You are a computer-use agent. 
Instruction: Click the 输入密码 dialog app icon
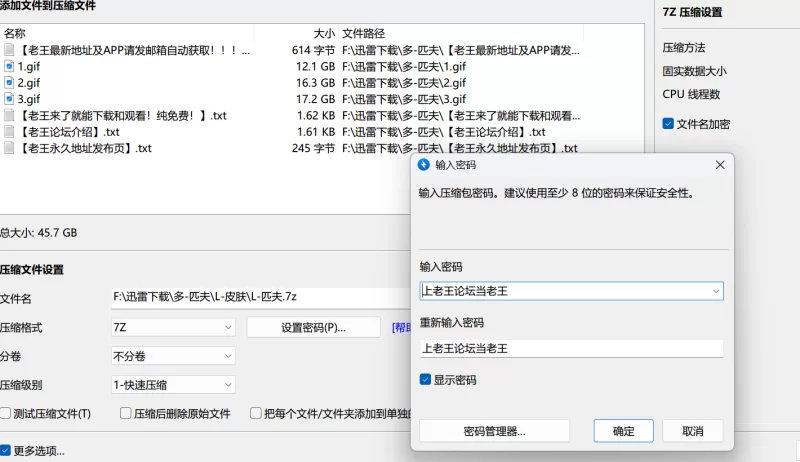[423, 165]
